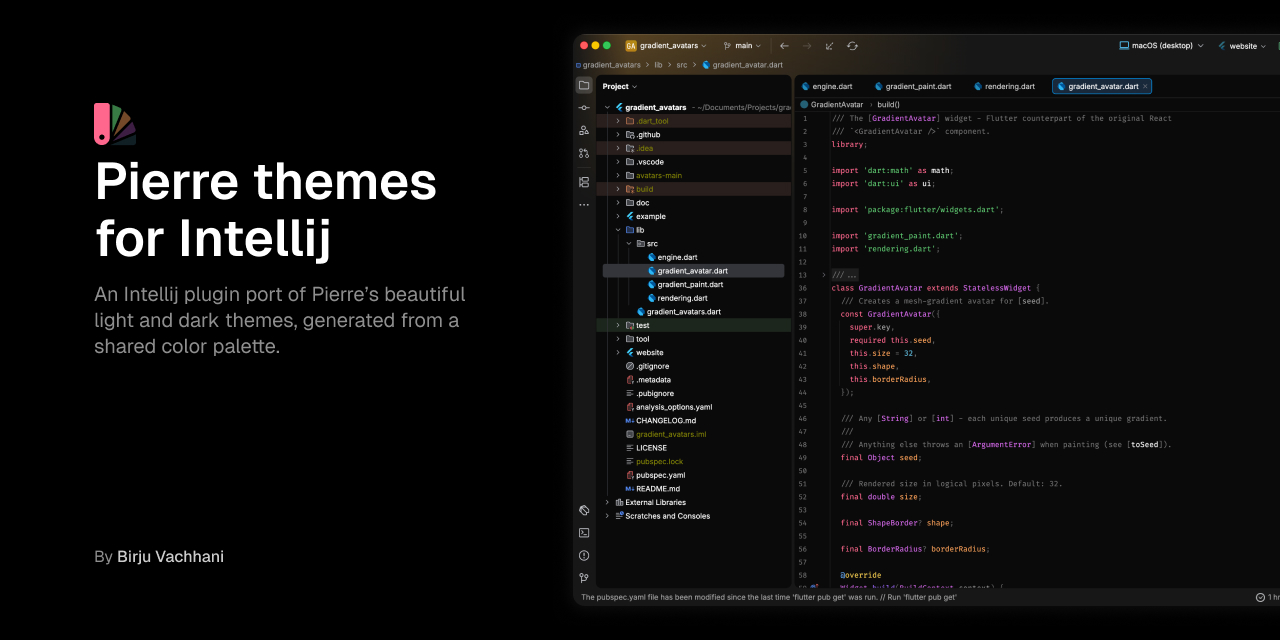This screenshot has width=1280, height=640.
Task: Open the Structure tool window icon in sidebar
Action: pyautogui.click(x=584, y=130)
